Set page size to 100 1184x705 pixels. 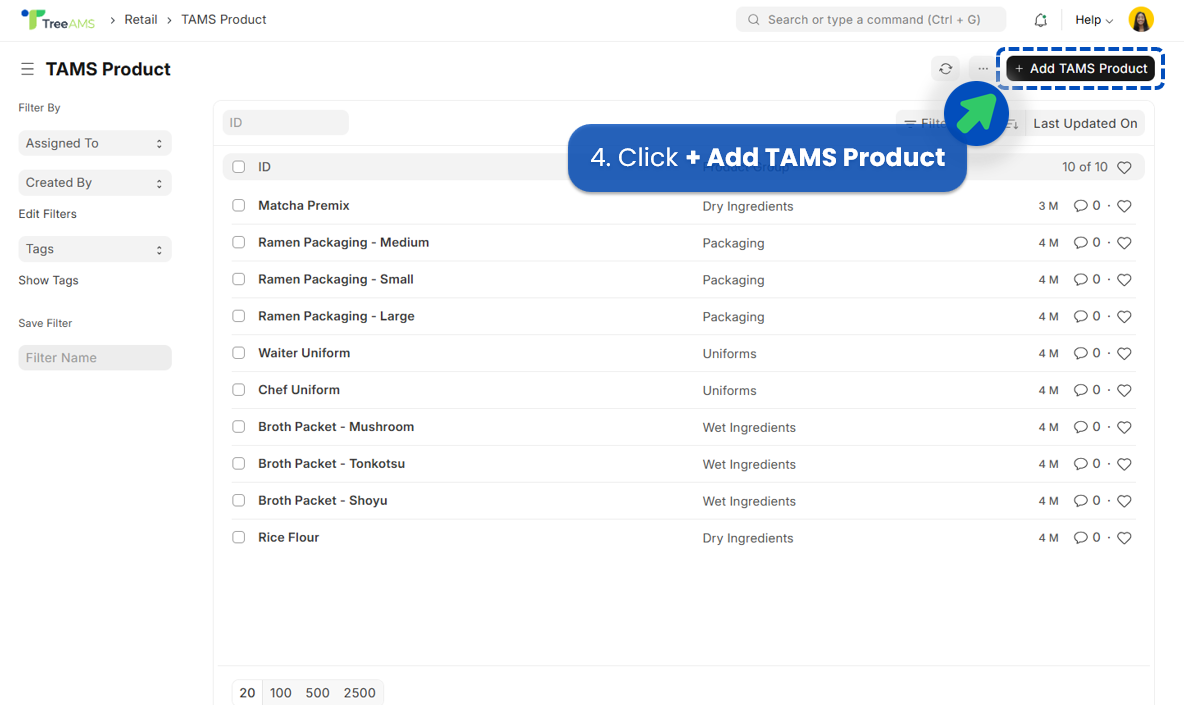coord(281,693)
